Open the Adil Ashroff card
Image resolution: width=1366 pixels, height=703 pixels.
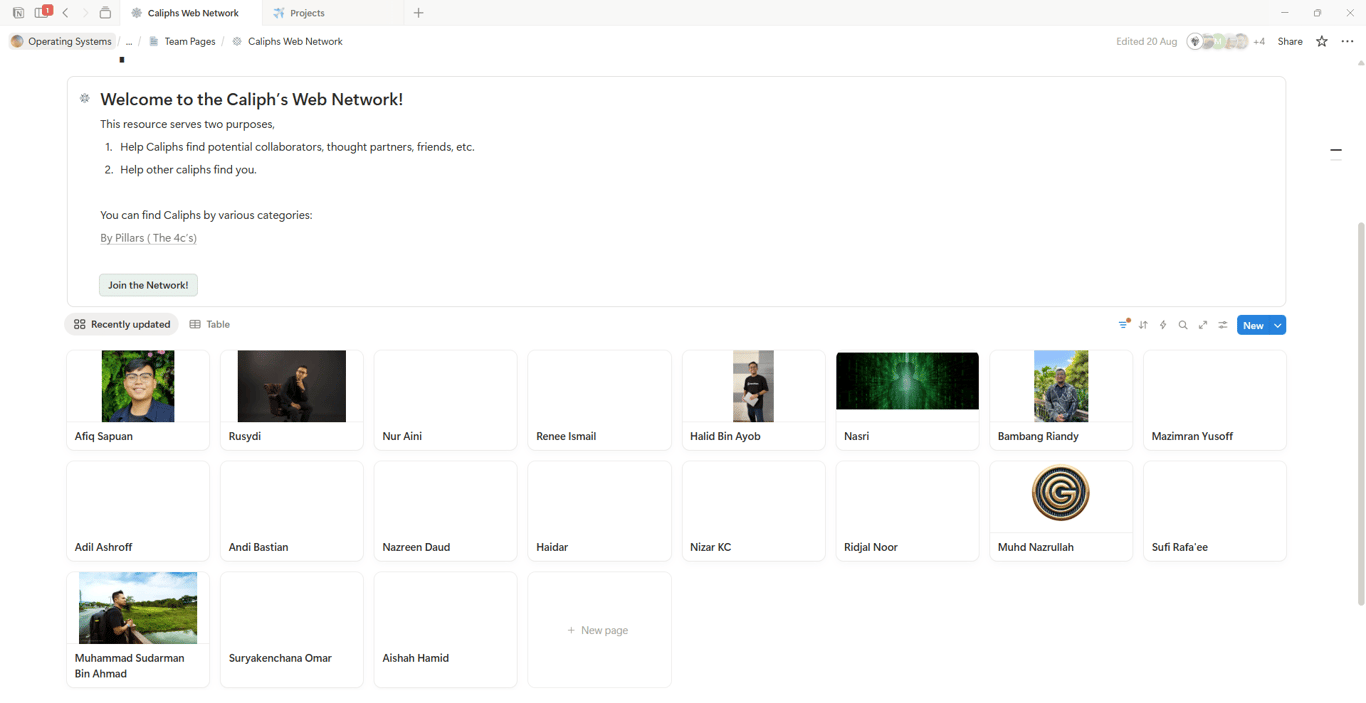(138, 511)
